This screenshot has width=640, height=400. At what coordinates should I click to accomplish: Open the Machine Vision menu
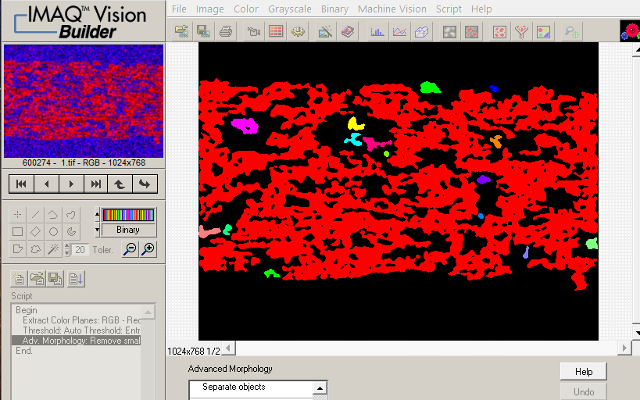tap(392, 9)
